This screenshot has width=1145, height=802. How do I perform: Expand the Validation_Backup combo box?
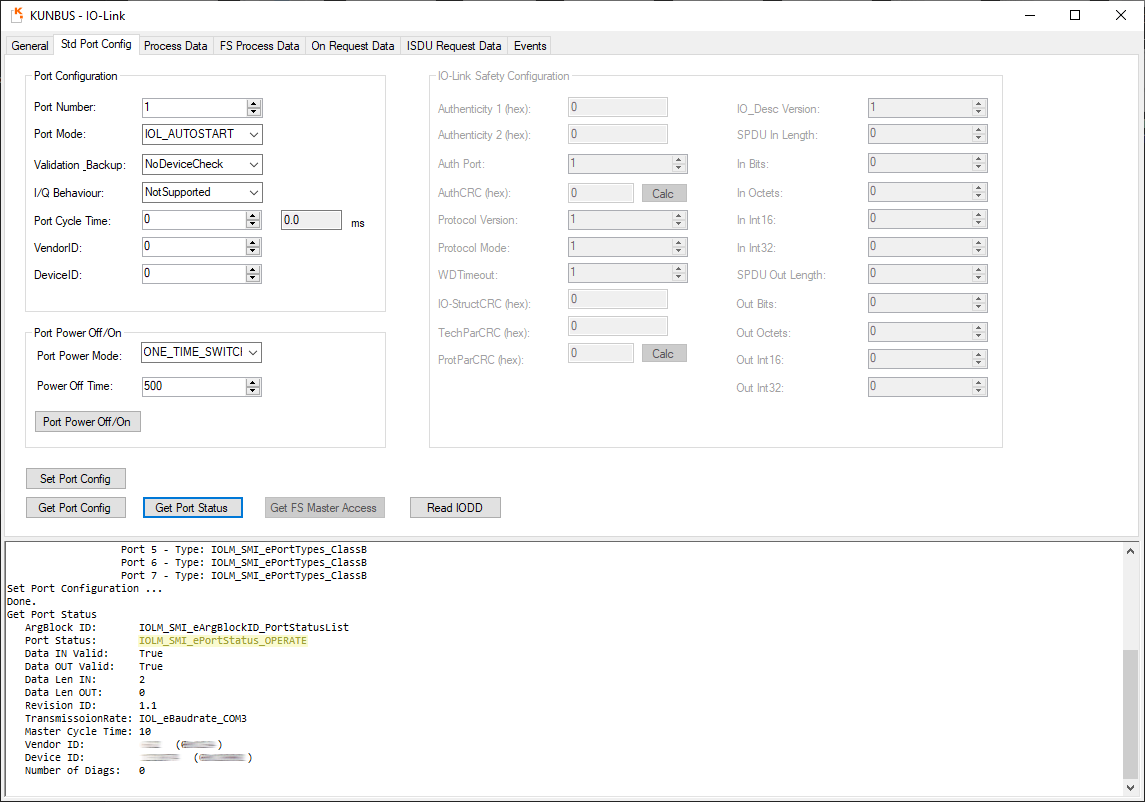(253, 164)
